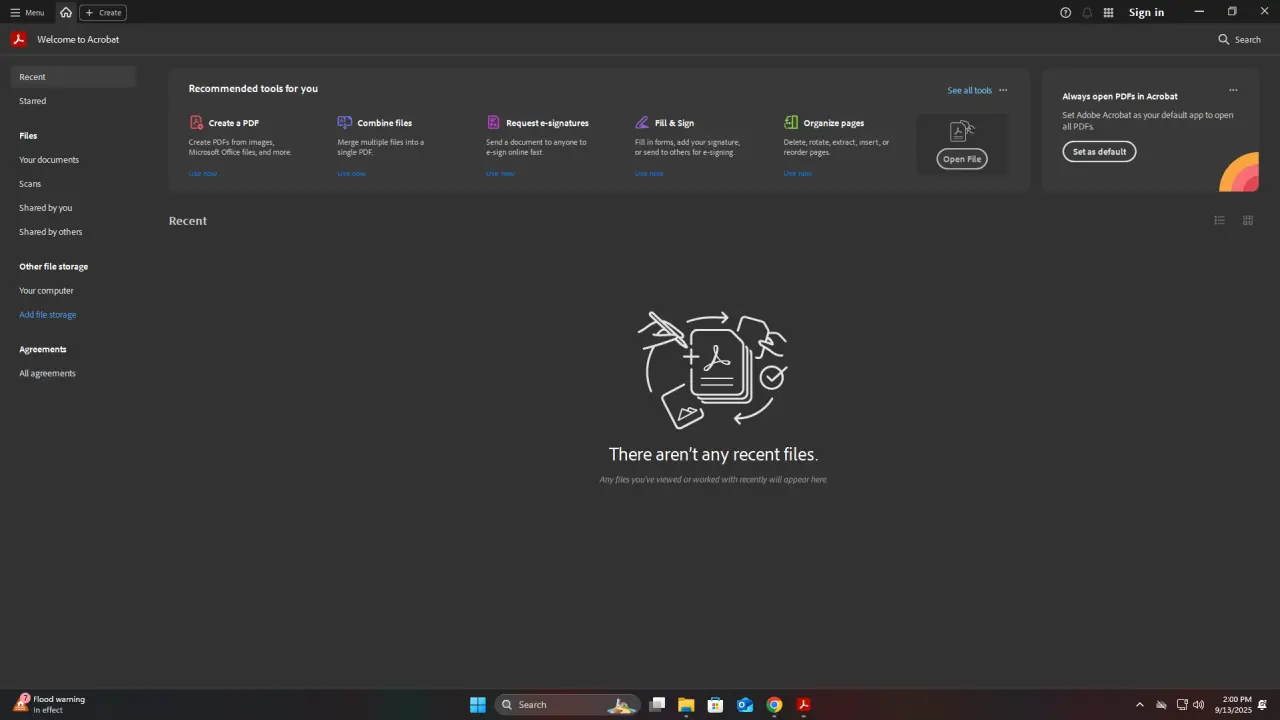Click Use now under Request e-signatures

pyautogui.click(x=500, y=173)
